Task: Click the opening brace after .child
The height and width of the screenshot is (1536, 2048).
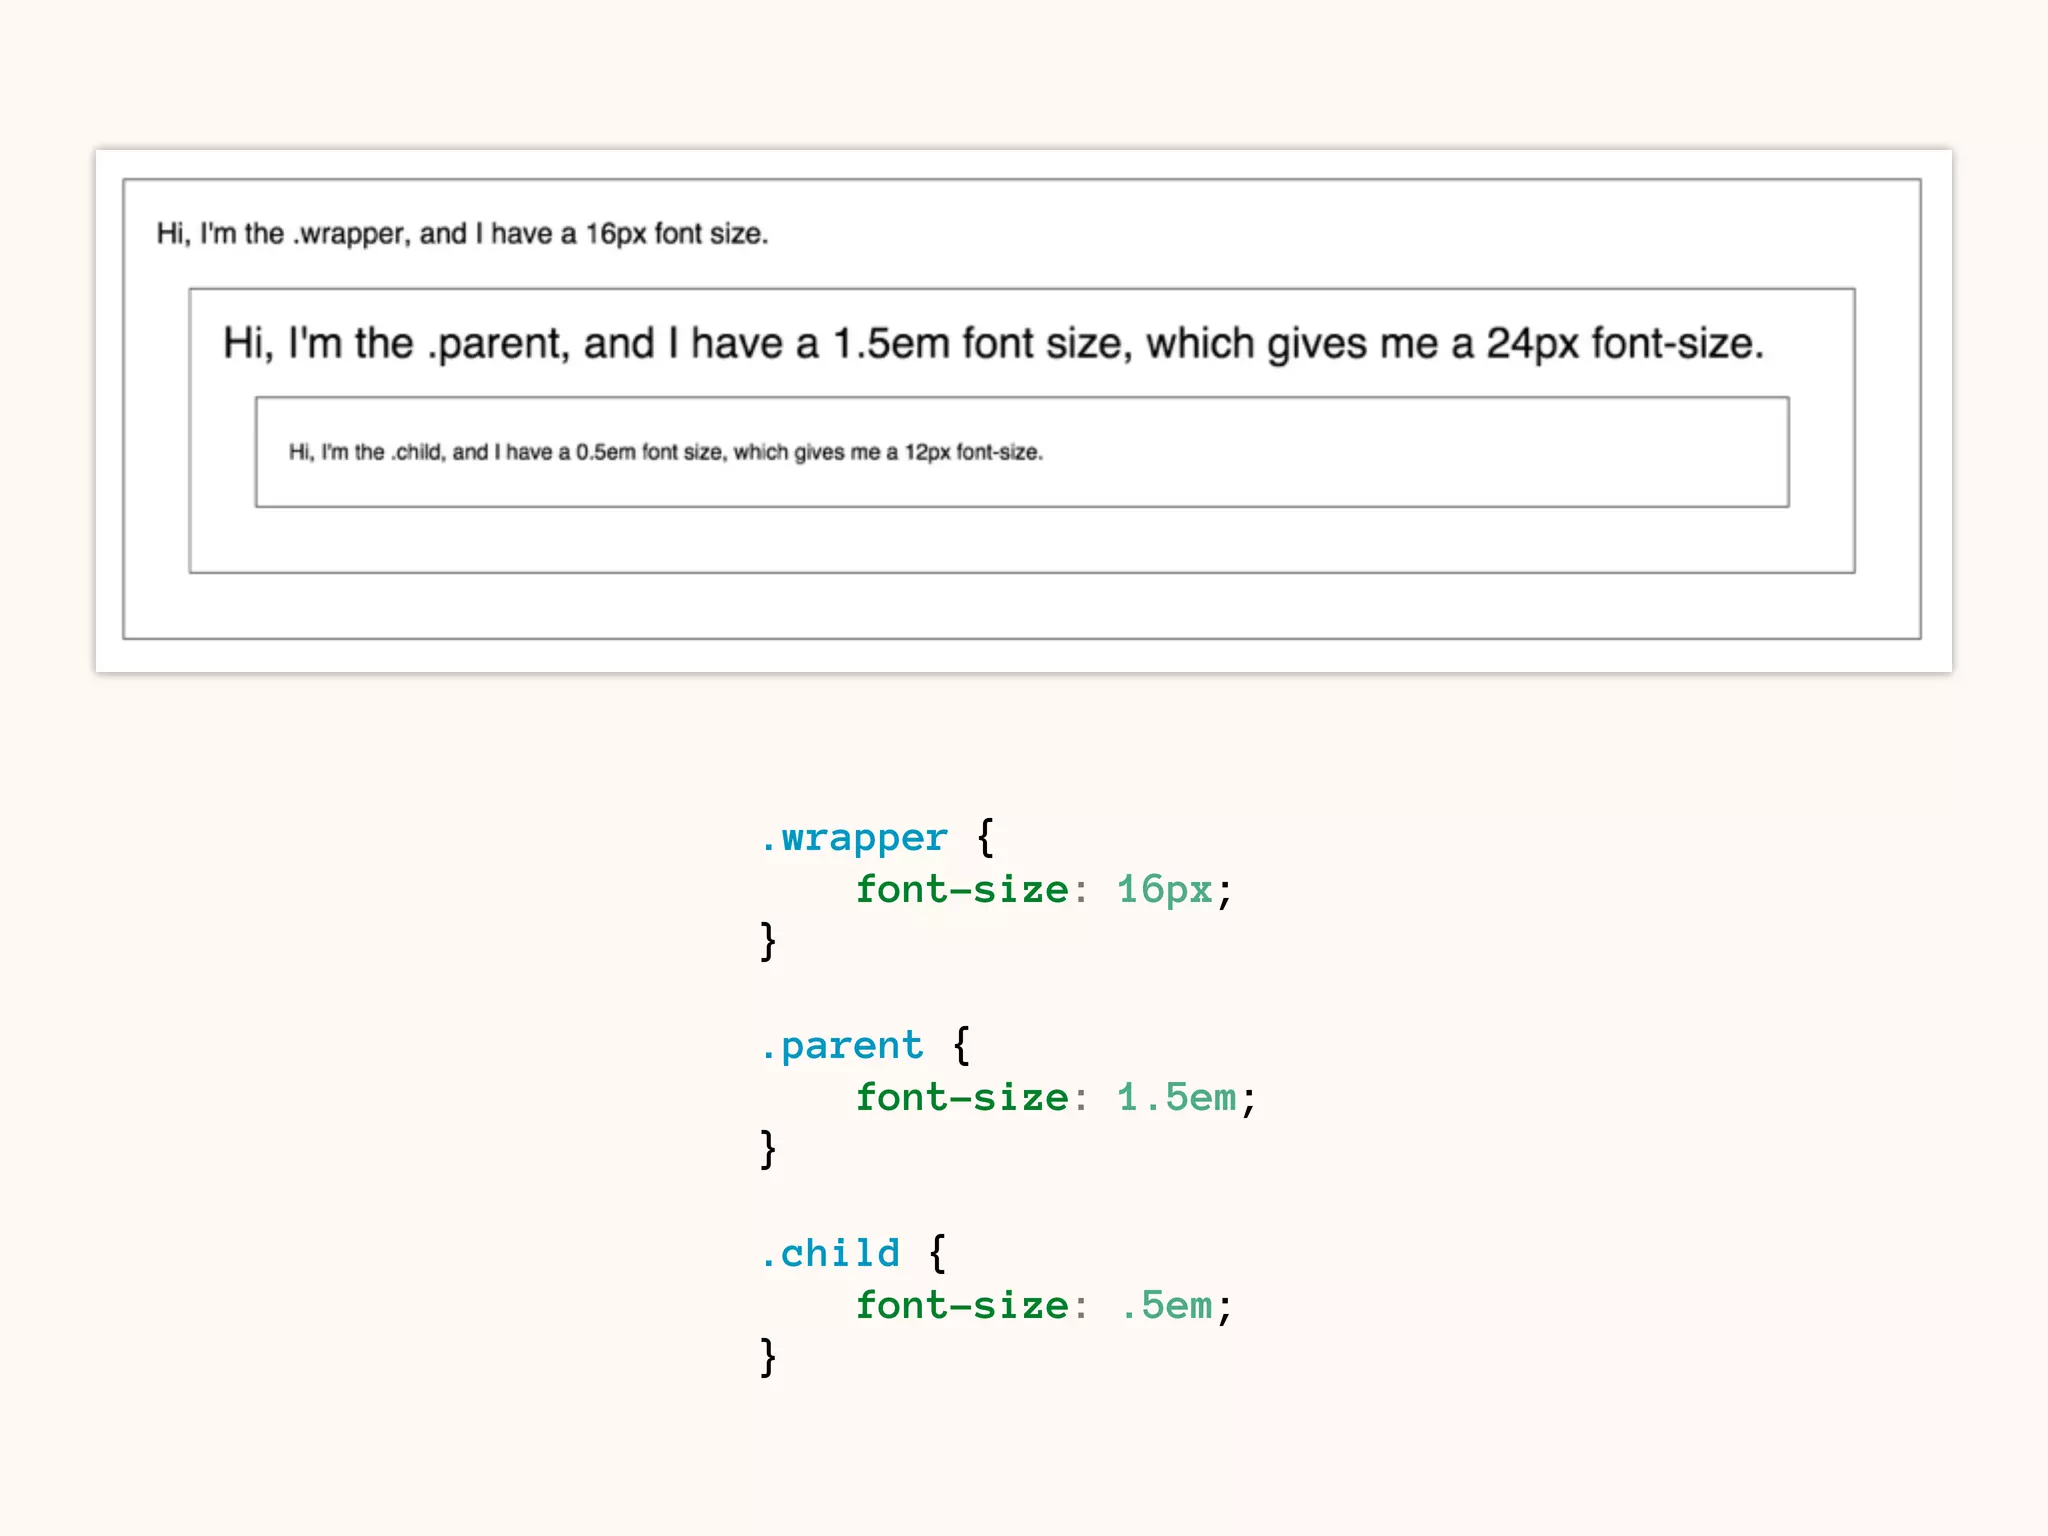Action: pos(937,1254)
